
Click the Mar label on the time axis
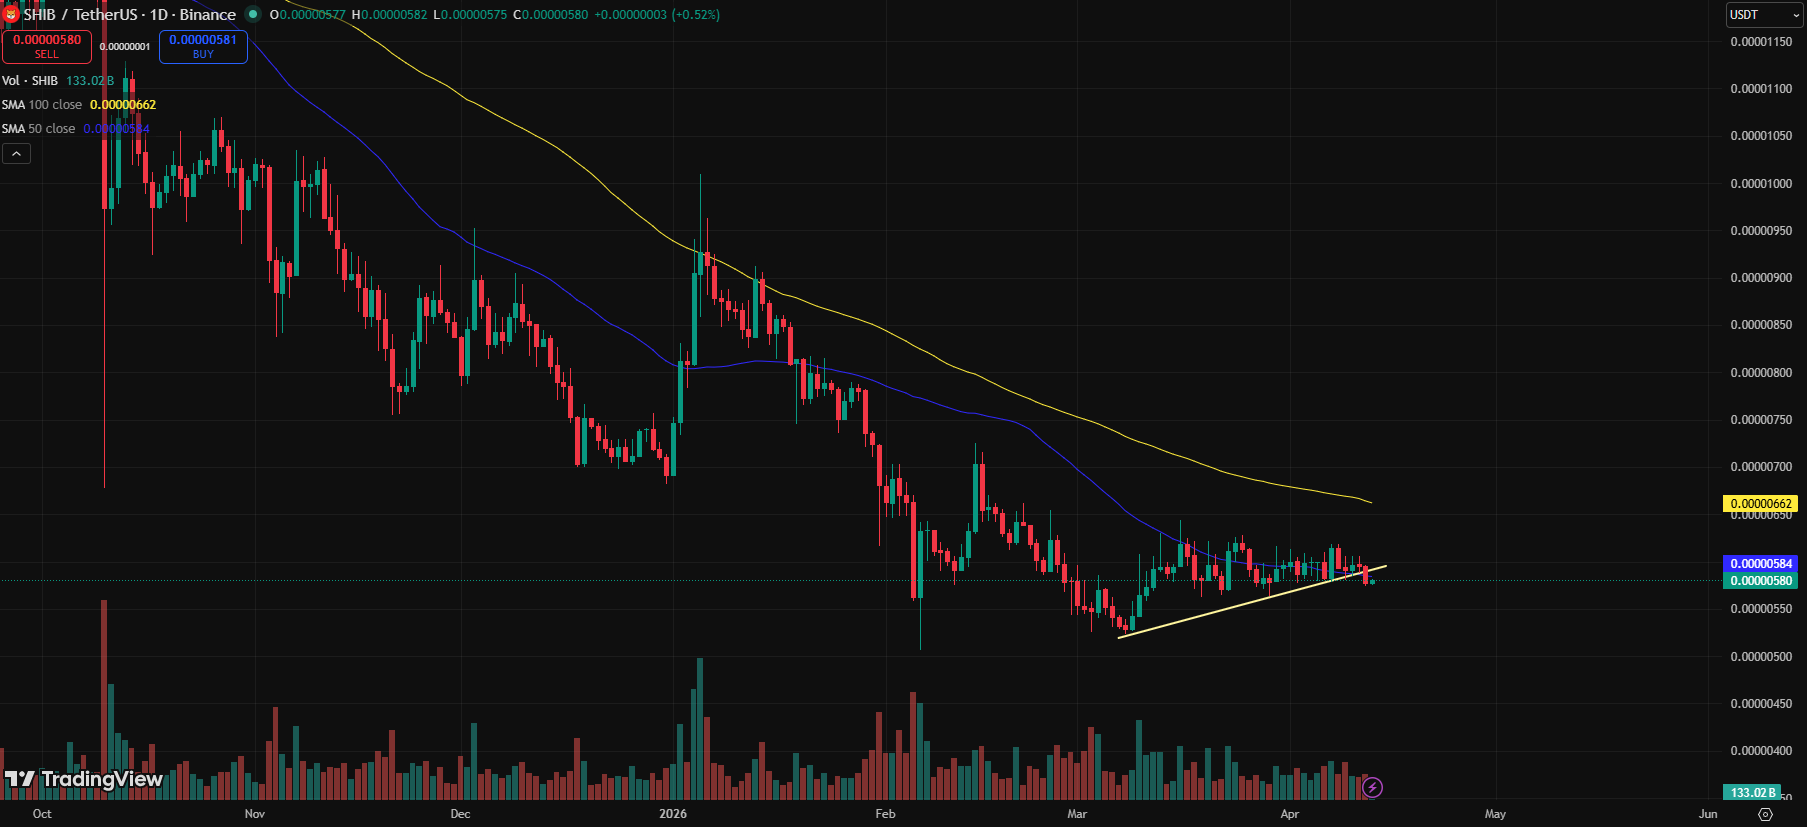click(x=1077, y=814)
